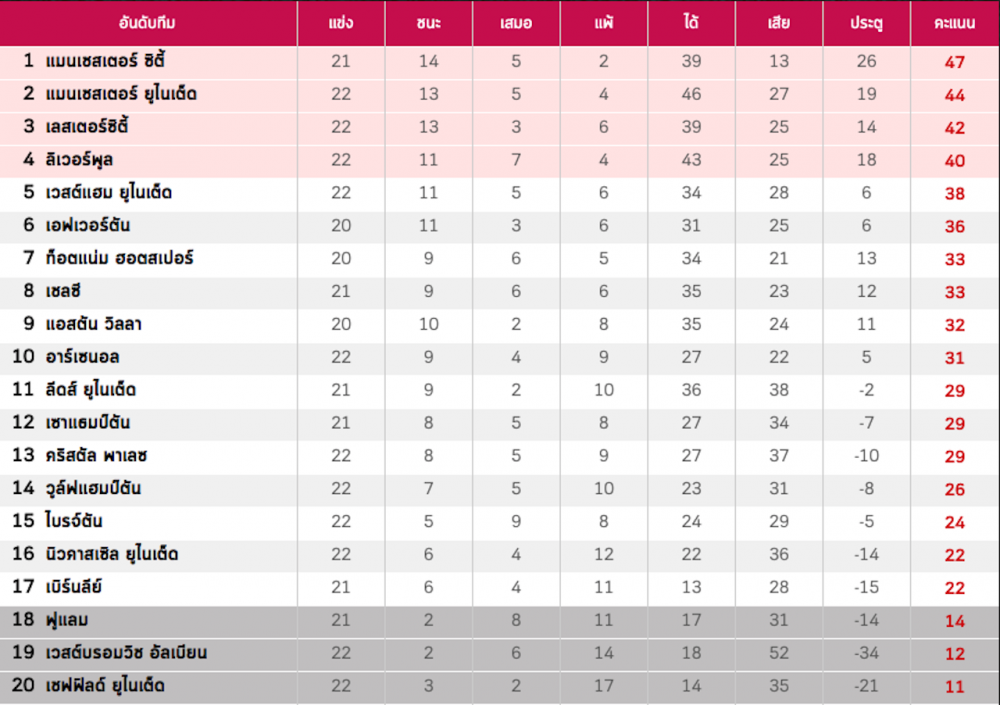Select เวสต์บรอมวิช อัลเบียน team name
Image resolution: width=1000 pixels, height=705 pixels.
coord(126,653)
